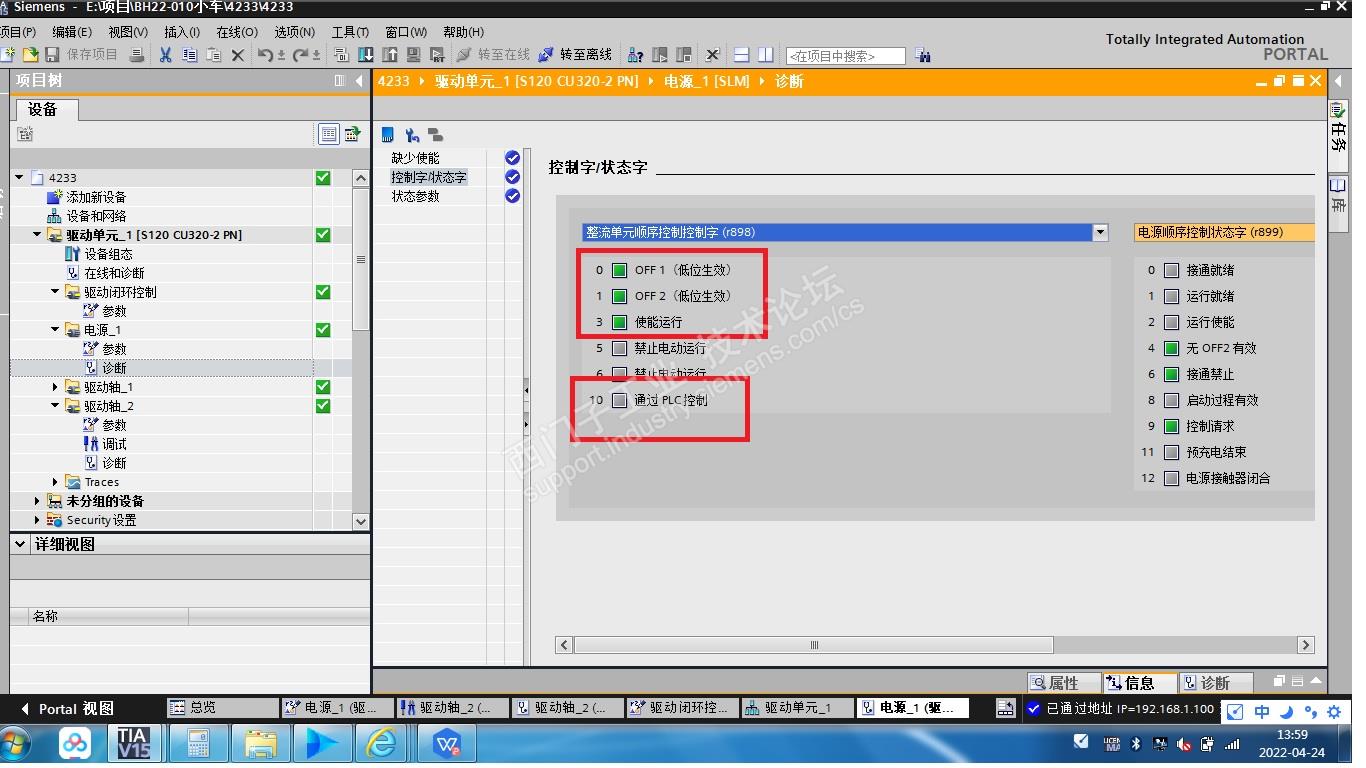
Task: Toggle the 使能运行 bit 3 indicator
Action: [619, 322]
